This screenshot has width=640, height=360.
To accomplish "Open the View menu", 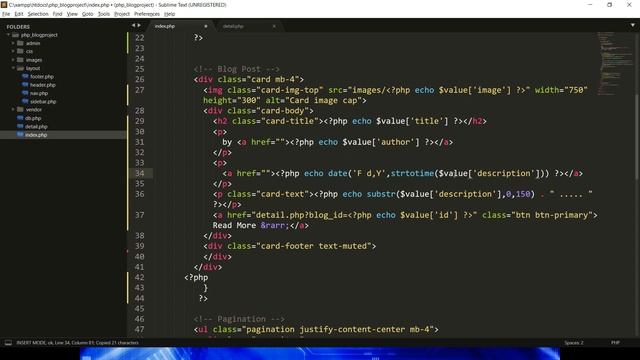I will (72, 14).
